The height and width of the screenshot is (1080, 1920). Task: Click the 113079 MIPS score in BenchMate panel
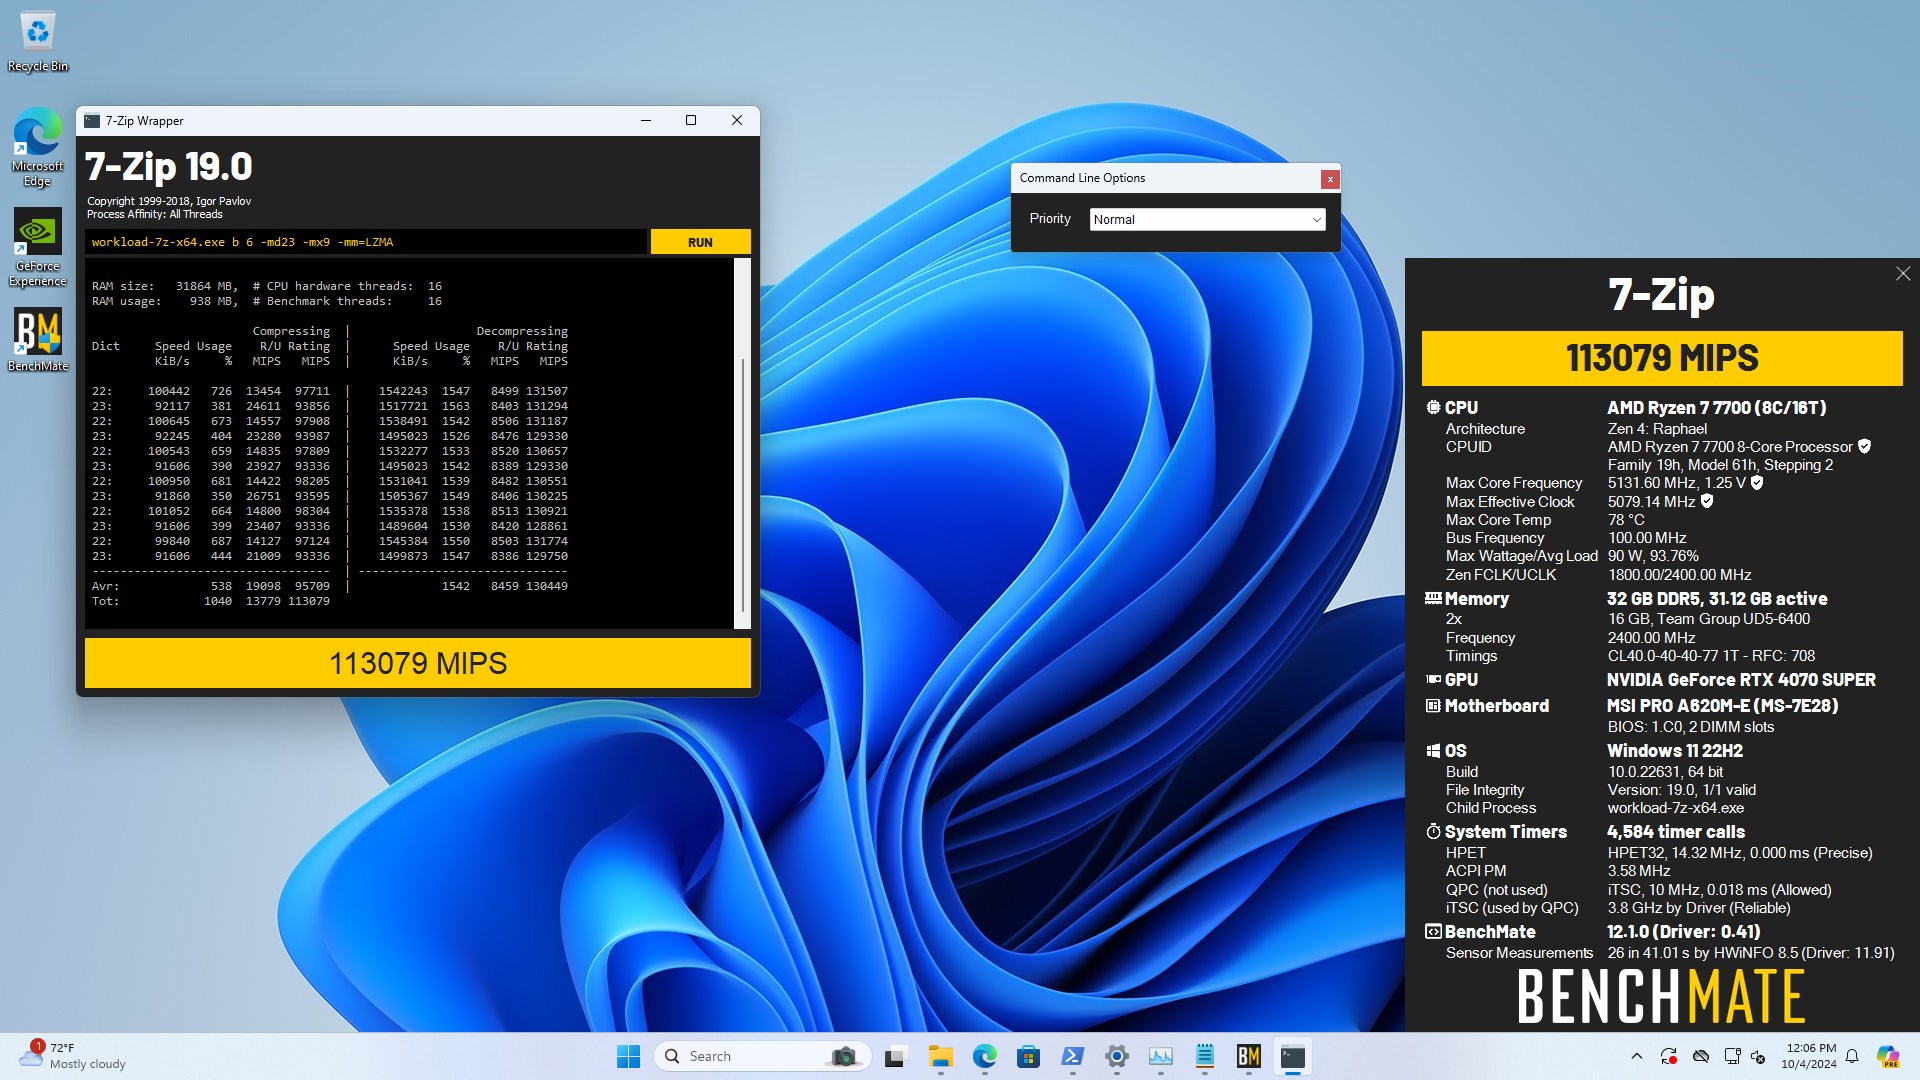point(1662,358)
